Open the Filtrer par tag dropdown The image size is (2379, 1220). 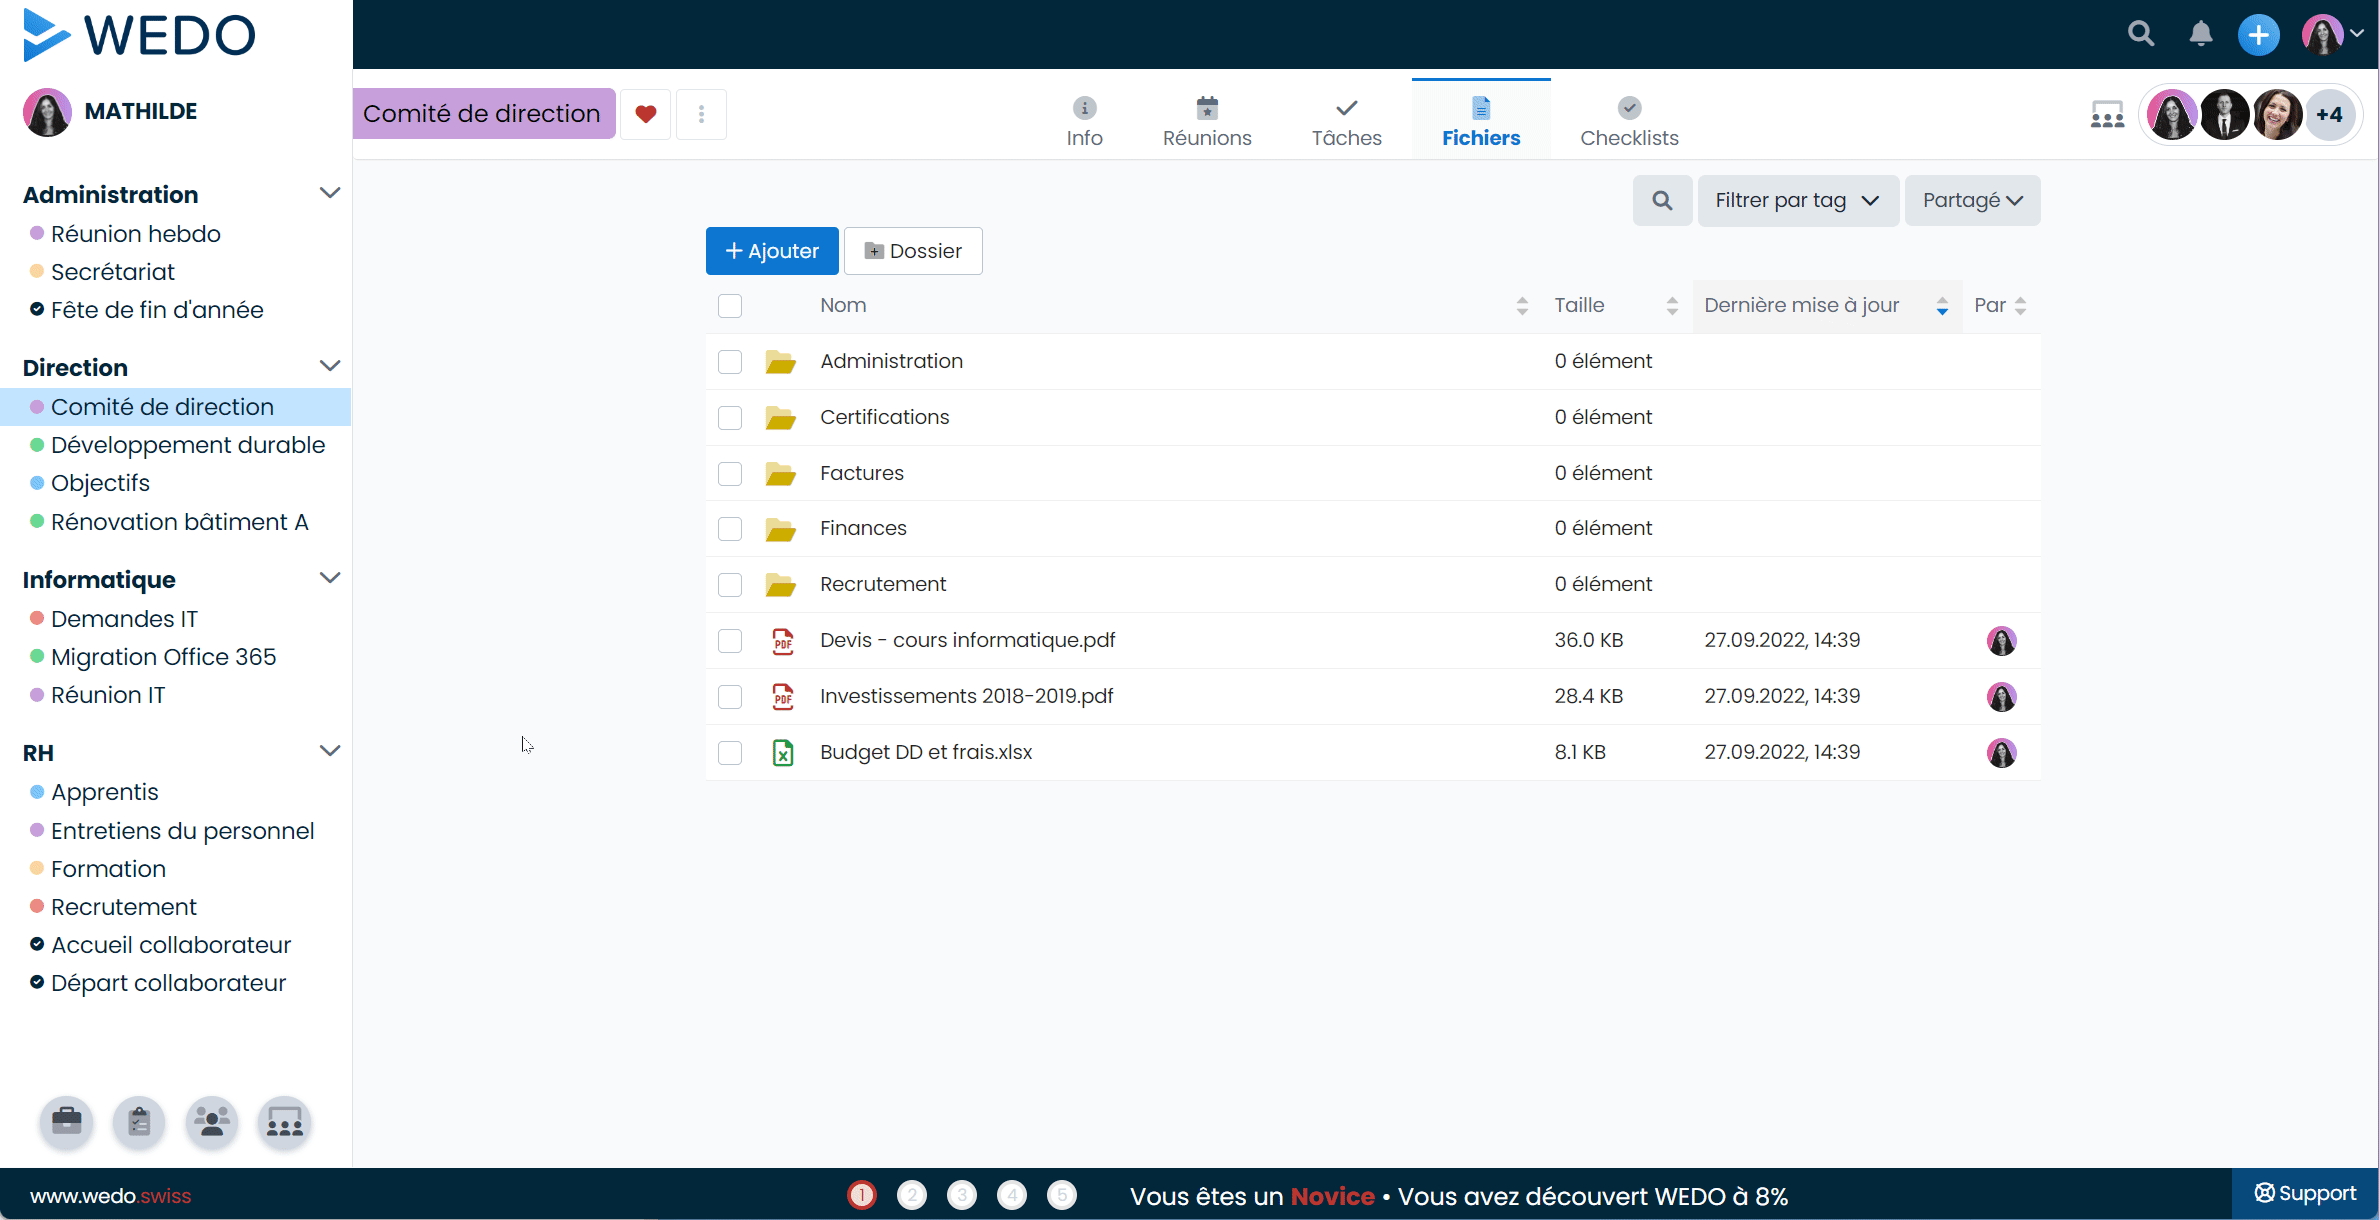click(x=1797, y=200)
